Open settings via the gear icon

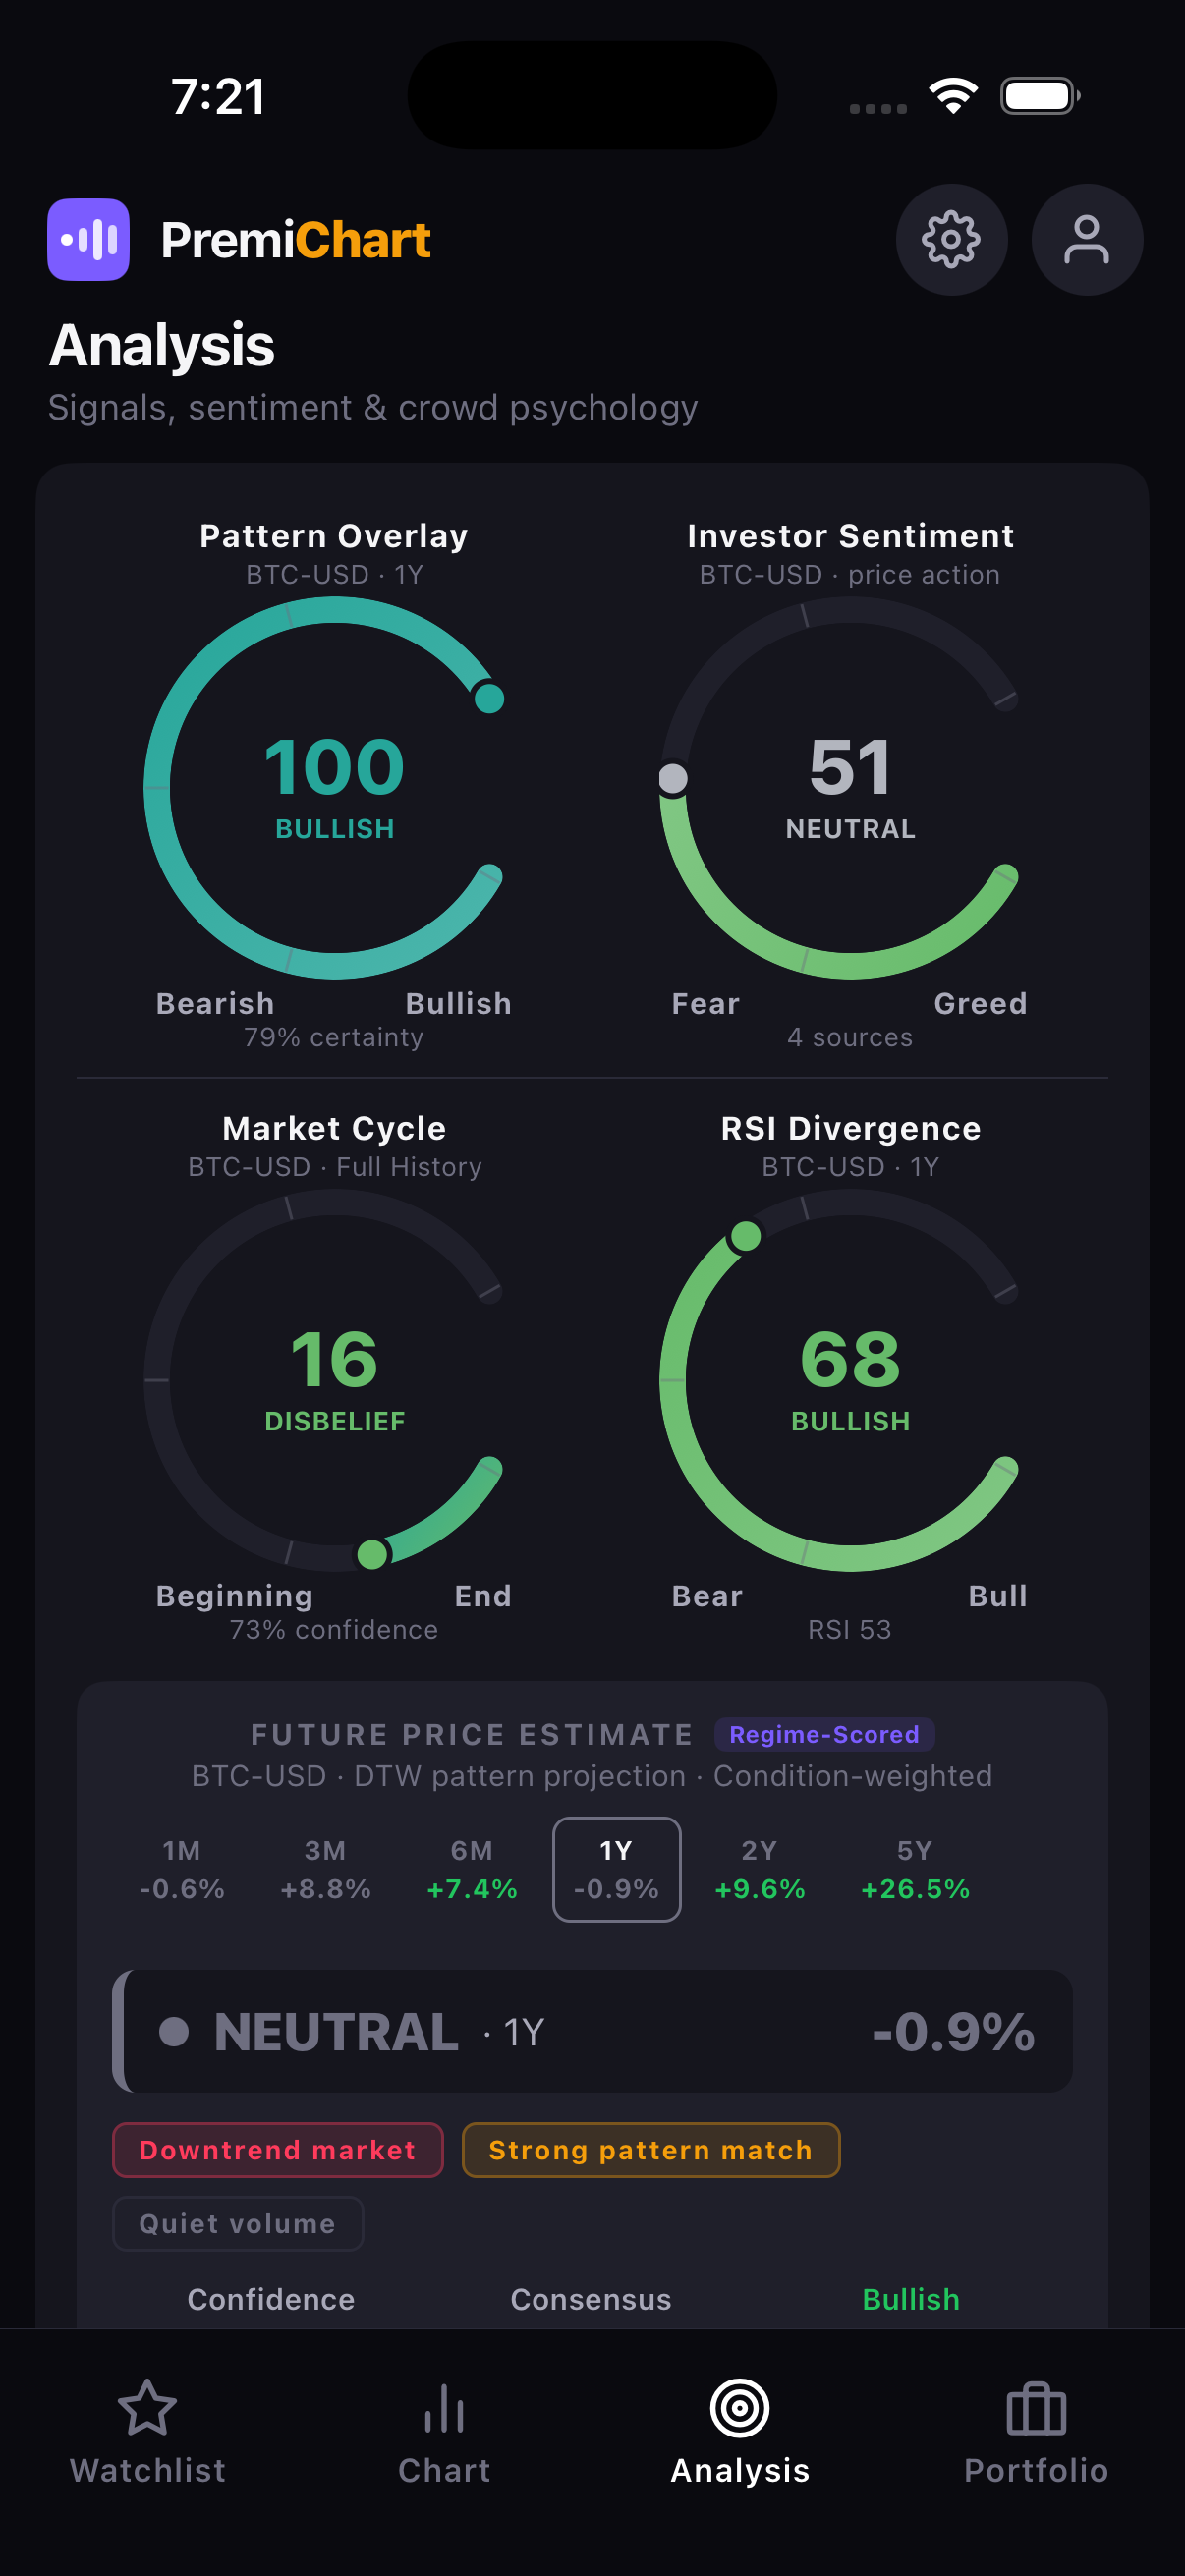pyautogui.click(x=951, y=240)
